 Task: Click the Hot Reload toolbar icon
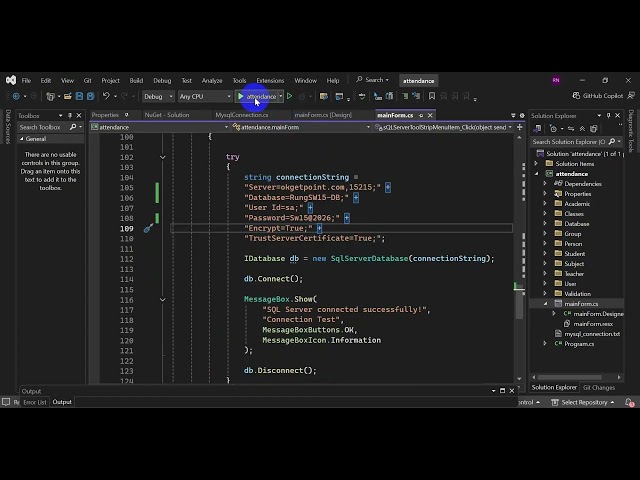pyautogui.click(x=302, y=96)
